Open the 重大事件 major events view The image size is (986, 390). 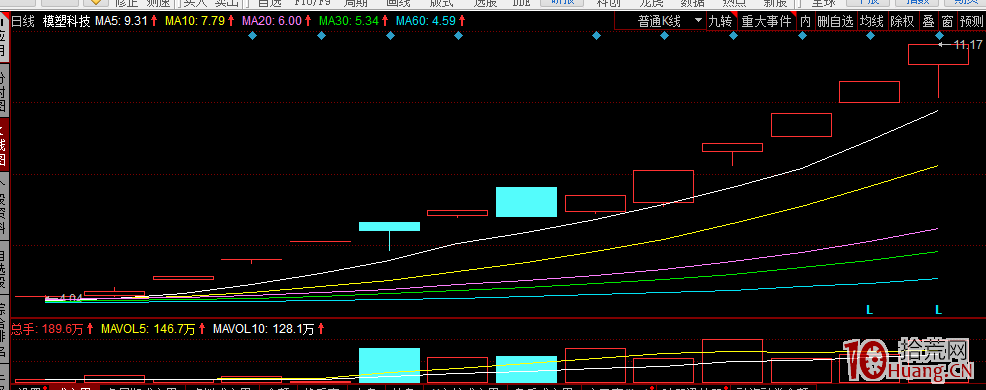pyautogui.click(x=766, y=21)
